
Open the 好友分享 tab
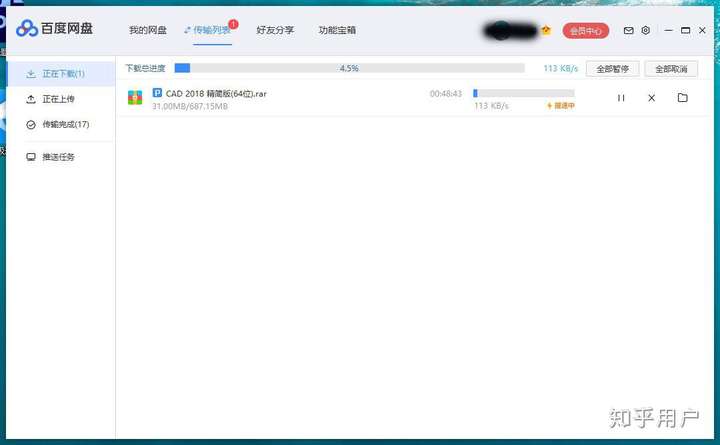click(275, 30)
